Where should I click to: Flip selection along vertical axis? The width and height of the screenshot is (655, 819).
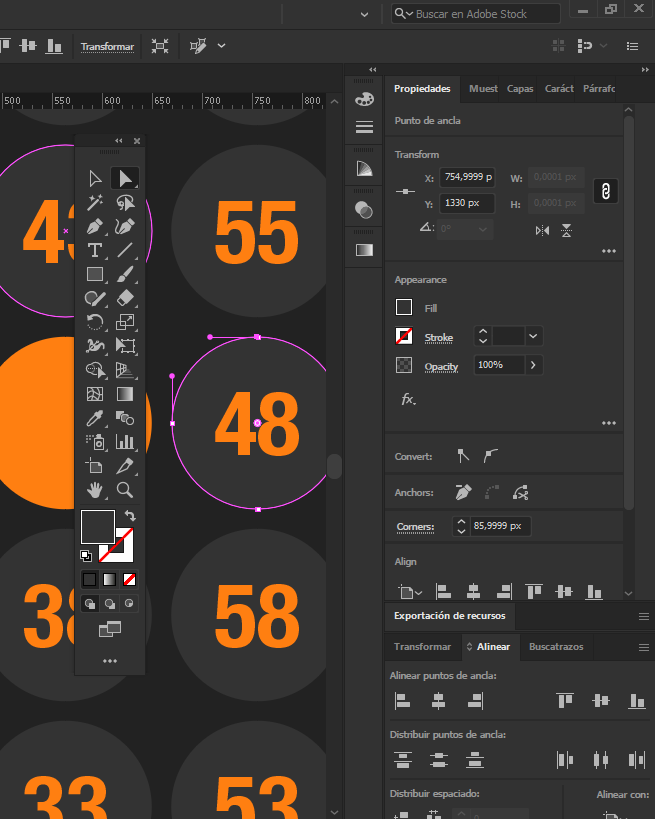tap(567, 230)
